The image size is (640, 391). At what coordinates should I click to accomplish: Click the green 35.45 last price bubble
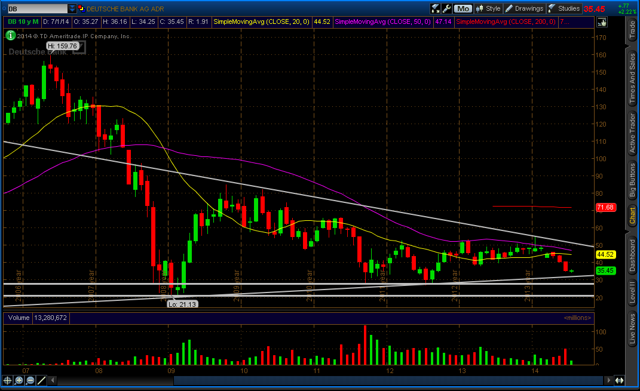pyautogui.click(x=605, y=271)
